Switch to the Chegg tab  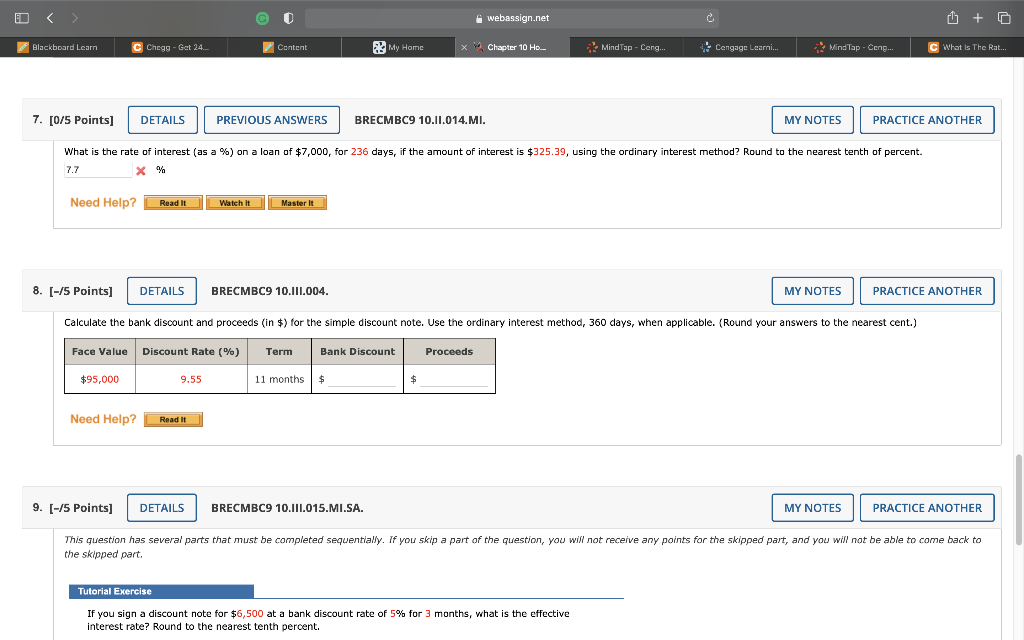[168, 46]
